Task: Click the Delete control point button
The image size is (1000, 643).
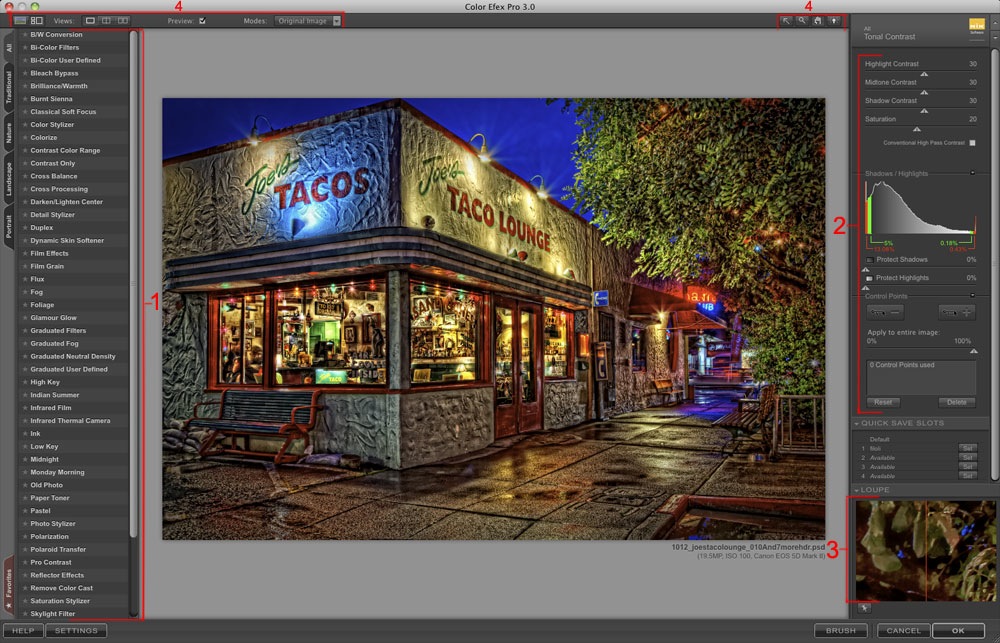Action: tap(957, 403)
